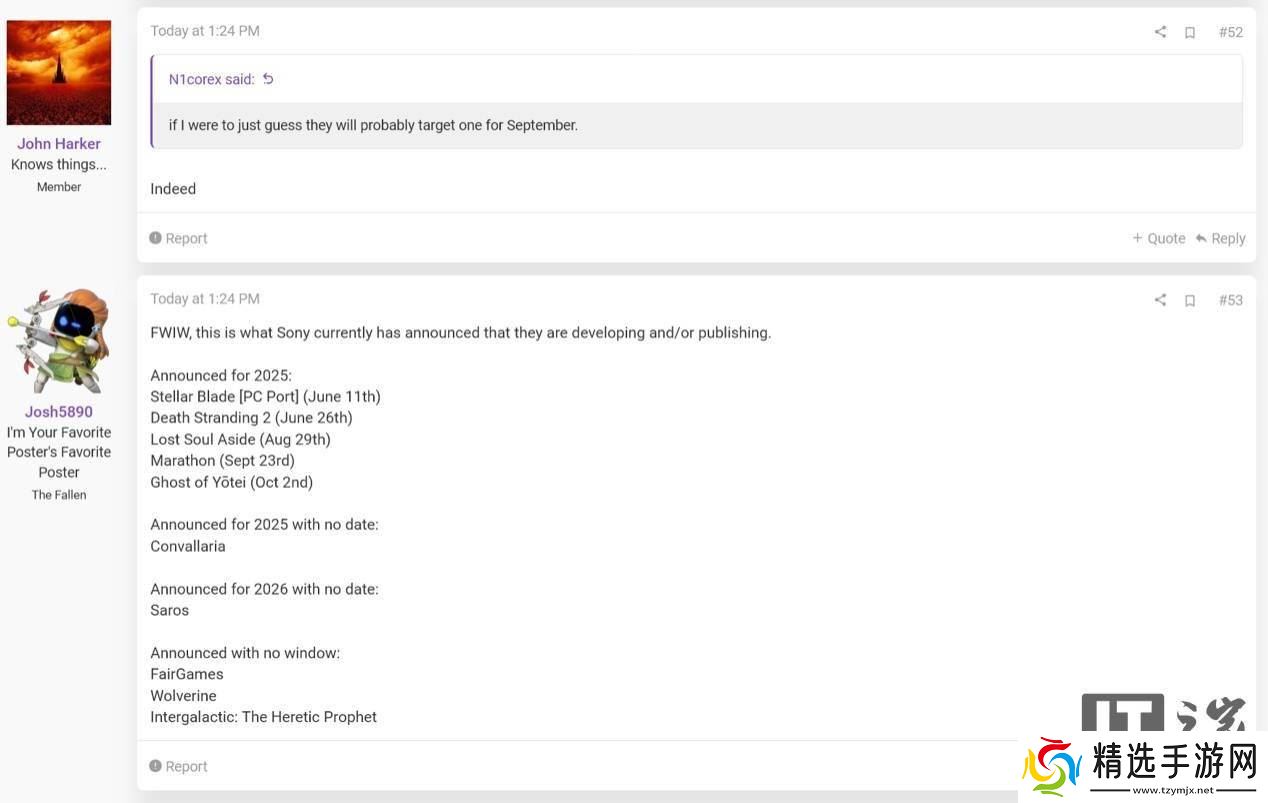The width and height of the screenshot is (1268, 803).
Task: Click the share icon on post #52
Action: (x=1160, y=32)
